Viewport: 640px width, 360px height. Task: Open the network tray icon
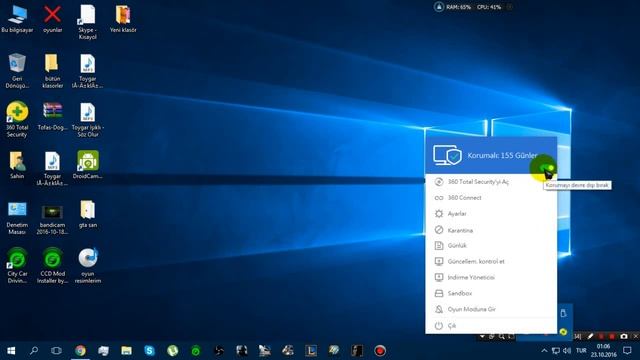click(556, 351)
